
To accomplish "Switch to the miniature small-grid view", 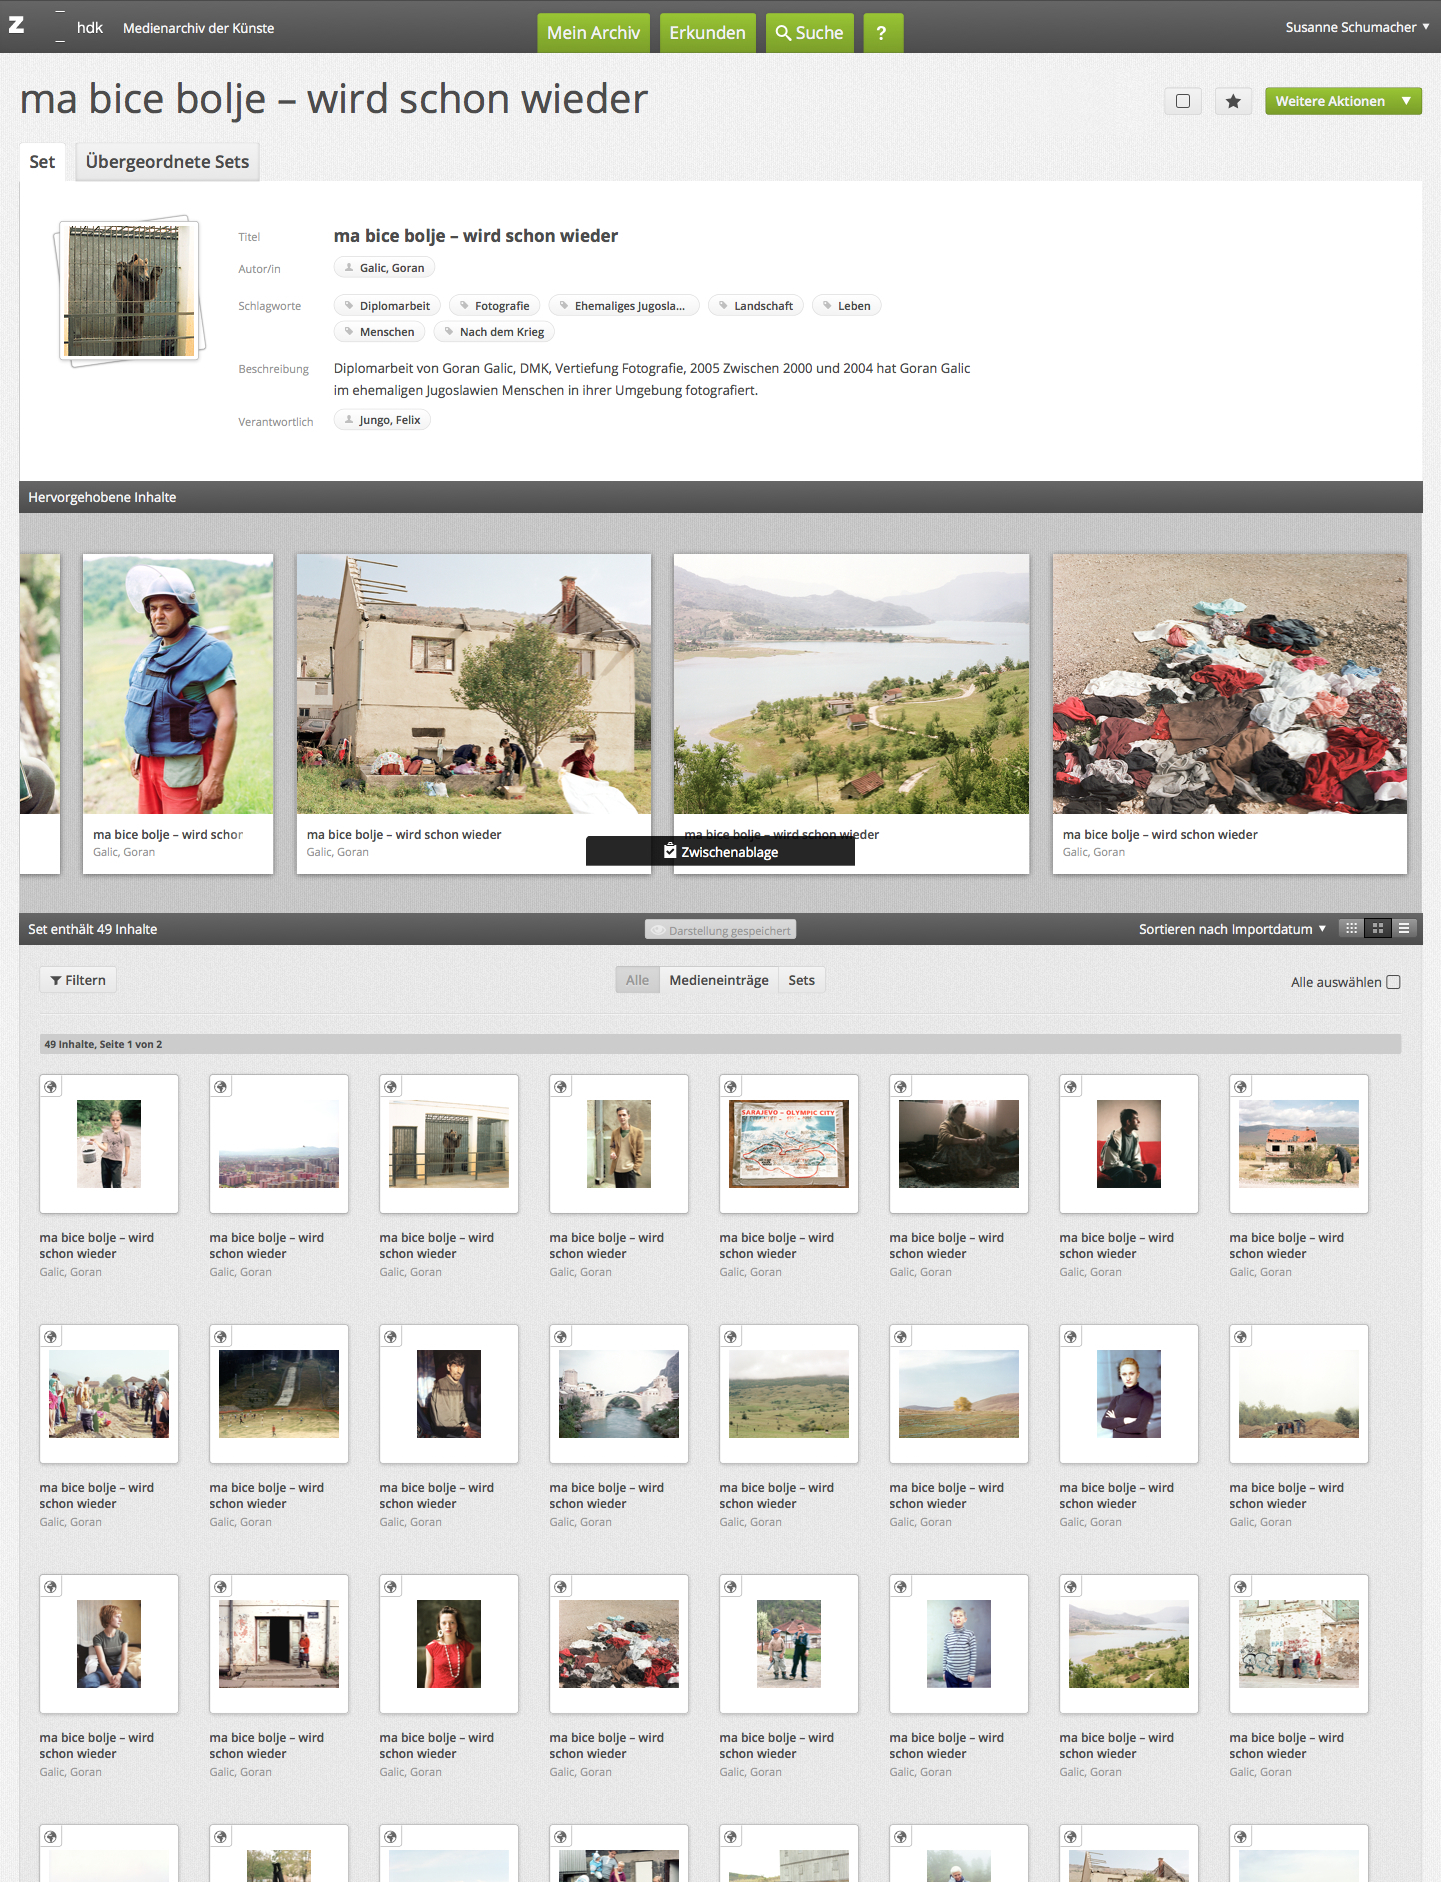I will click(1351, 929).
